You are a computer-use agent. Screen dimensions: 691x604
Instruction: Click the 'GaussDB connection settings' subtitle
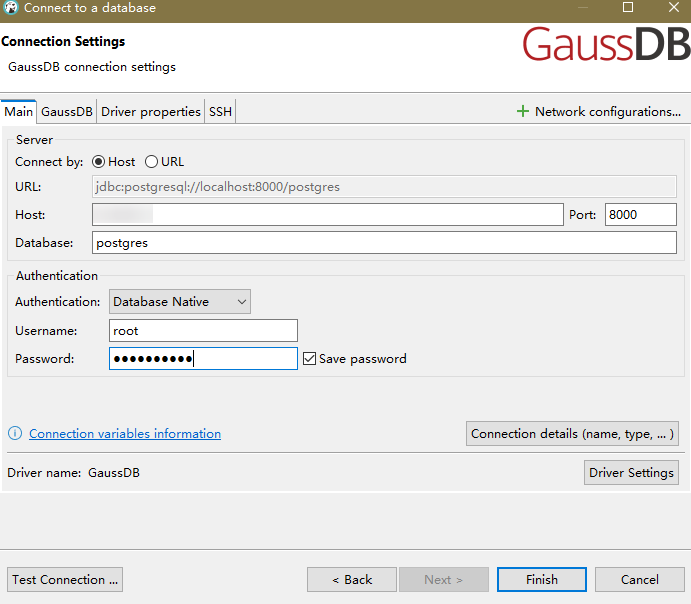click(x=92, y=67)
